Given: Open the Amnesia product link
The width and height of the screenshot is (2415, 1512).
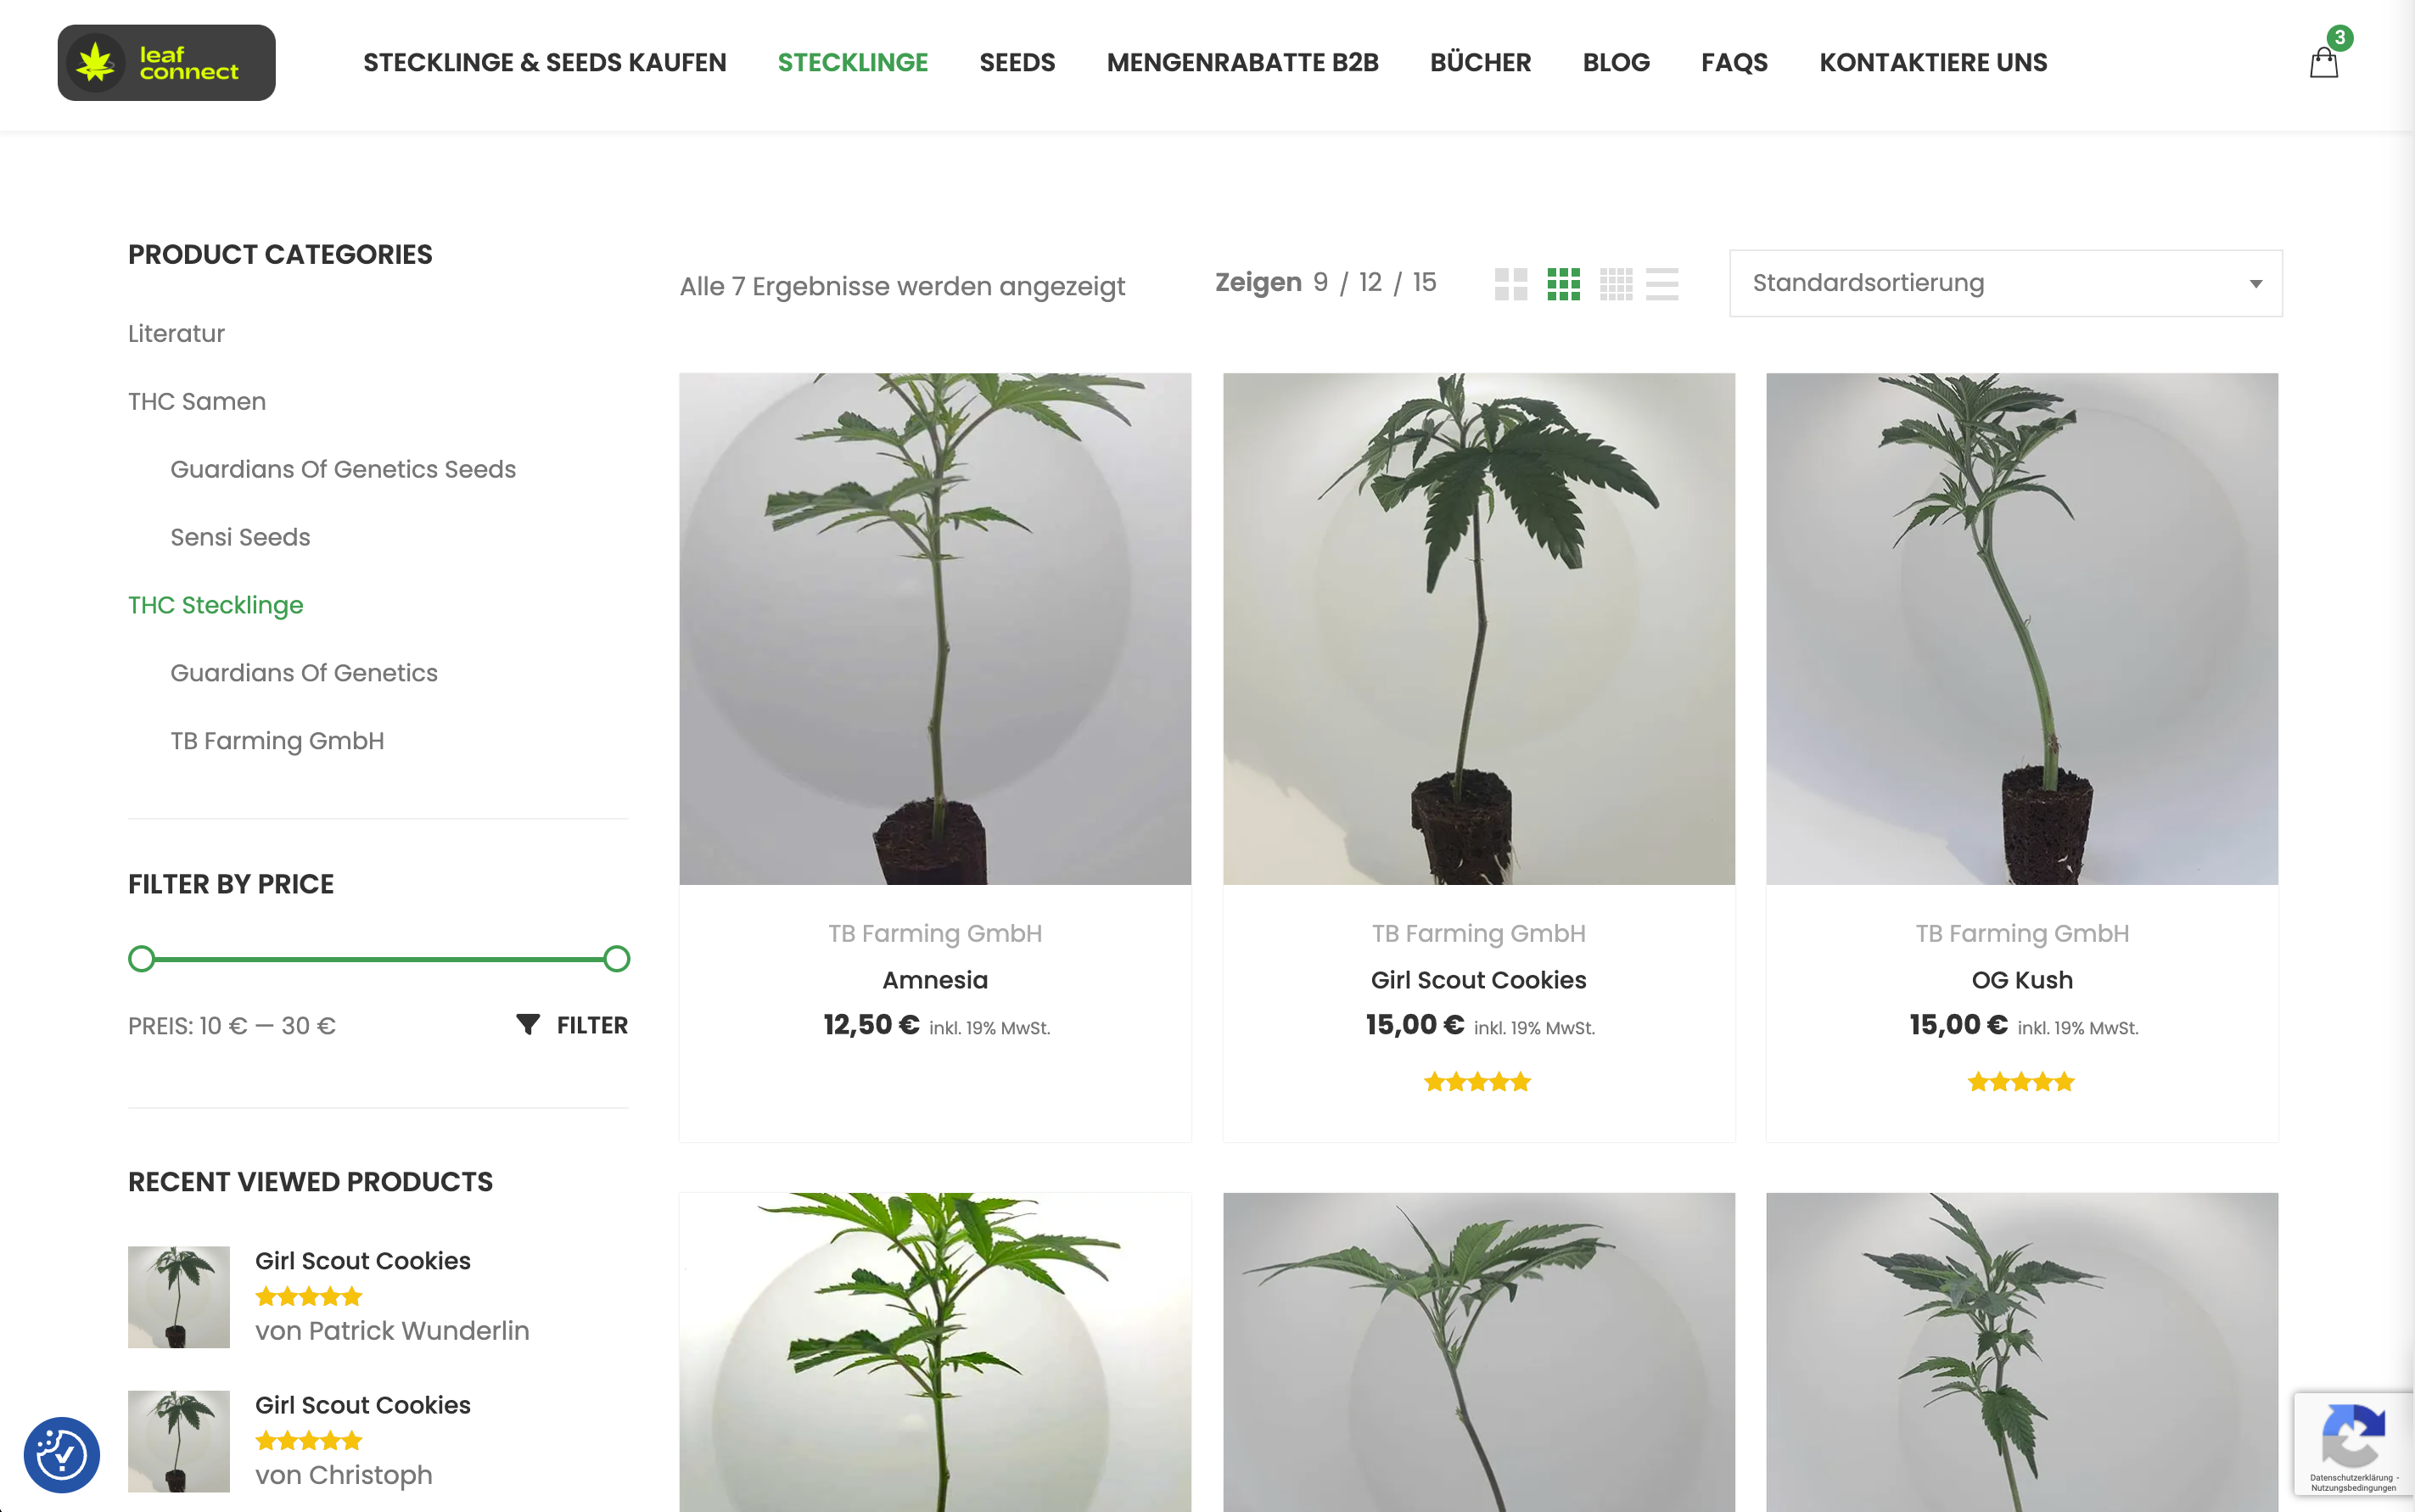Looking at the screenshot, I should (935, 980).
